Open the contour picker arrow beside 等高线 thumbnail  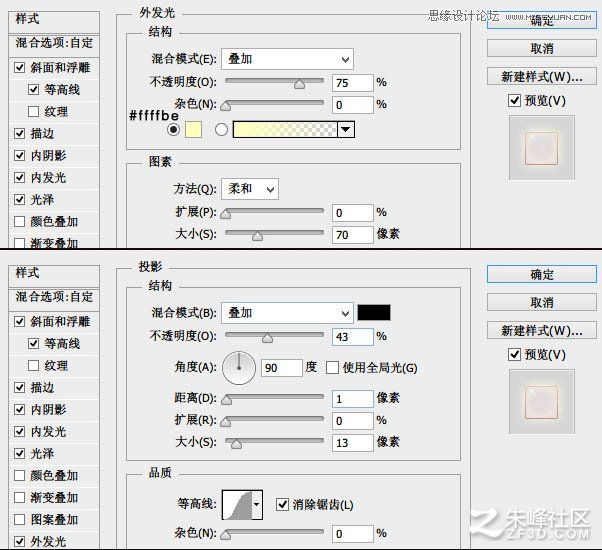(x=257, y=505)
